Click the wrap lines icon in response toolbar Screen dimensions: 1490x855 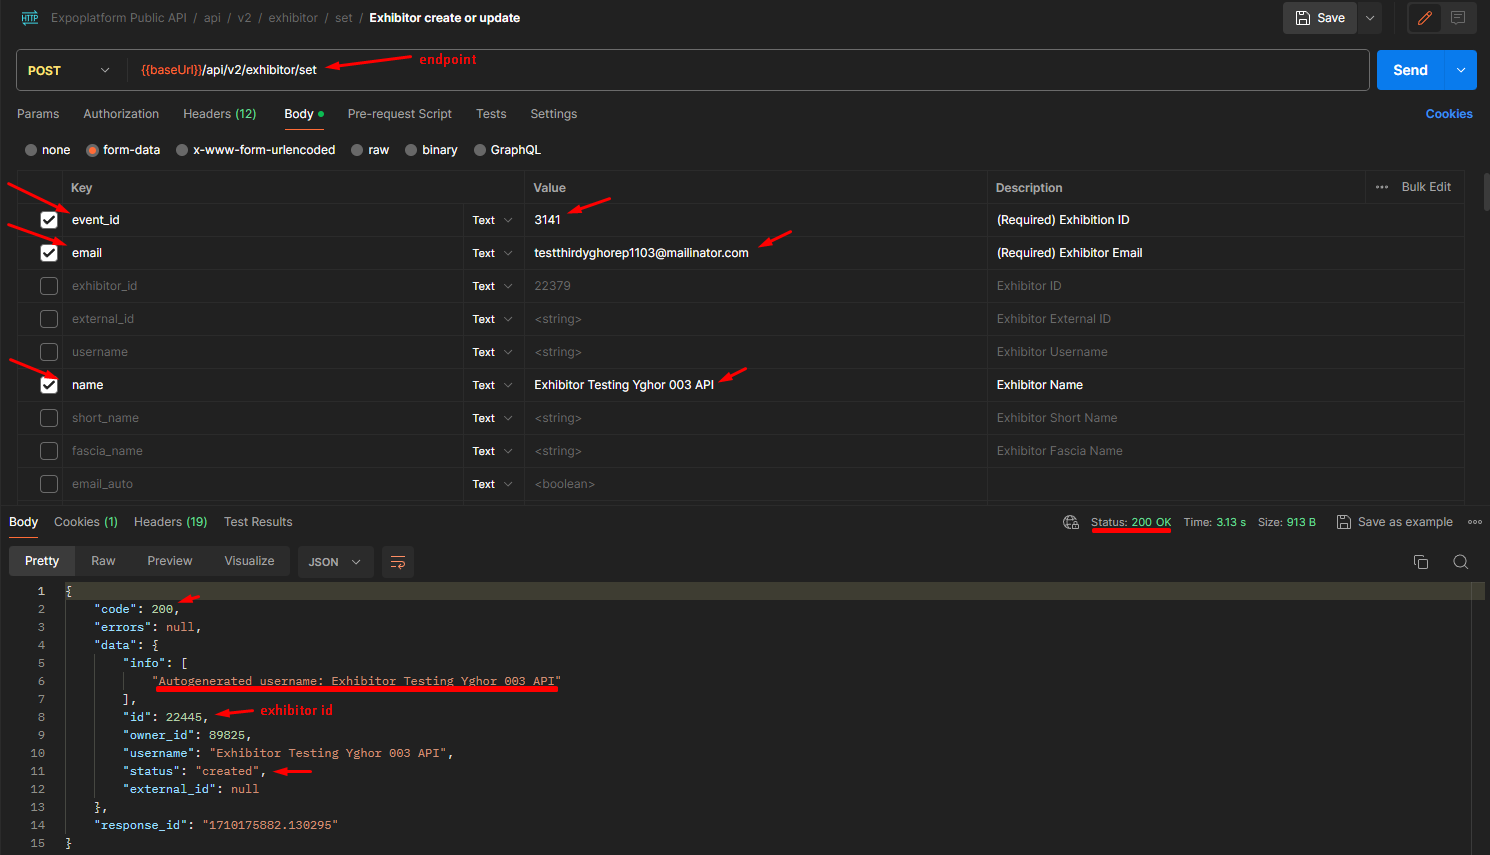(x=397, y=562)
